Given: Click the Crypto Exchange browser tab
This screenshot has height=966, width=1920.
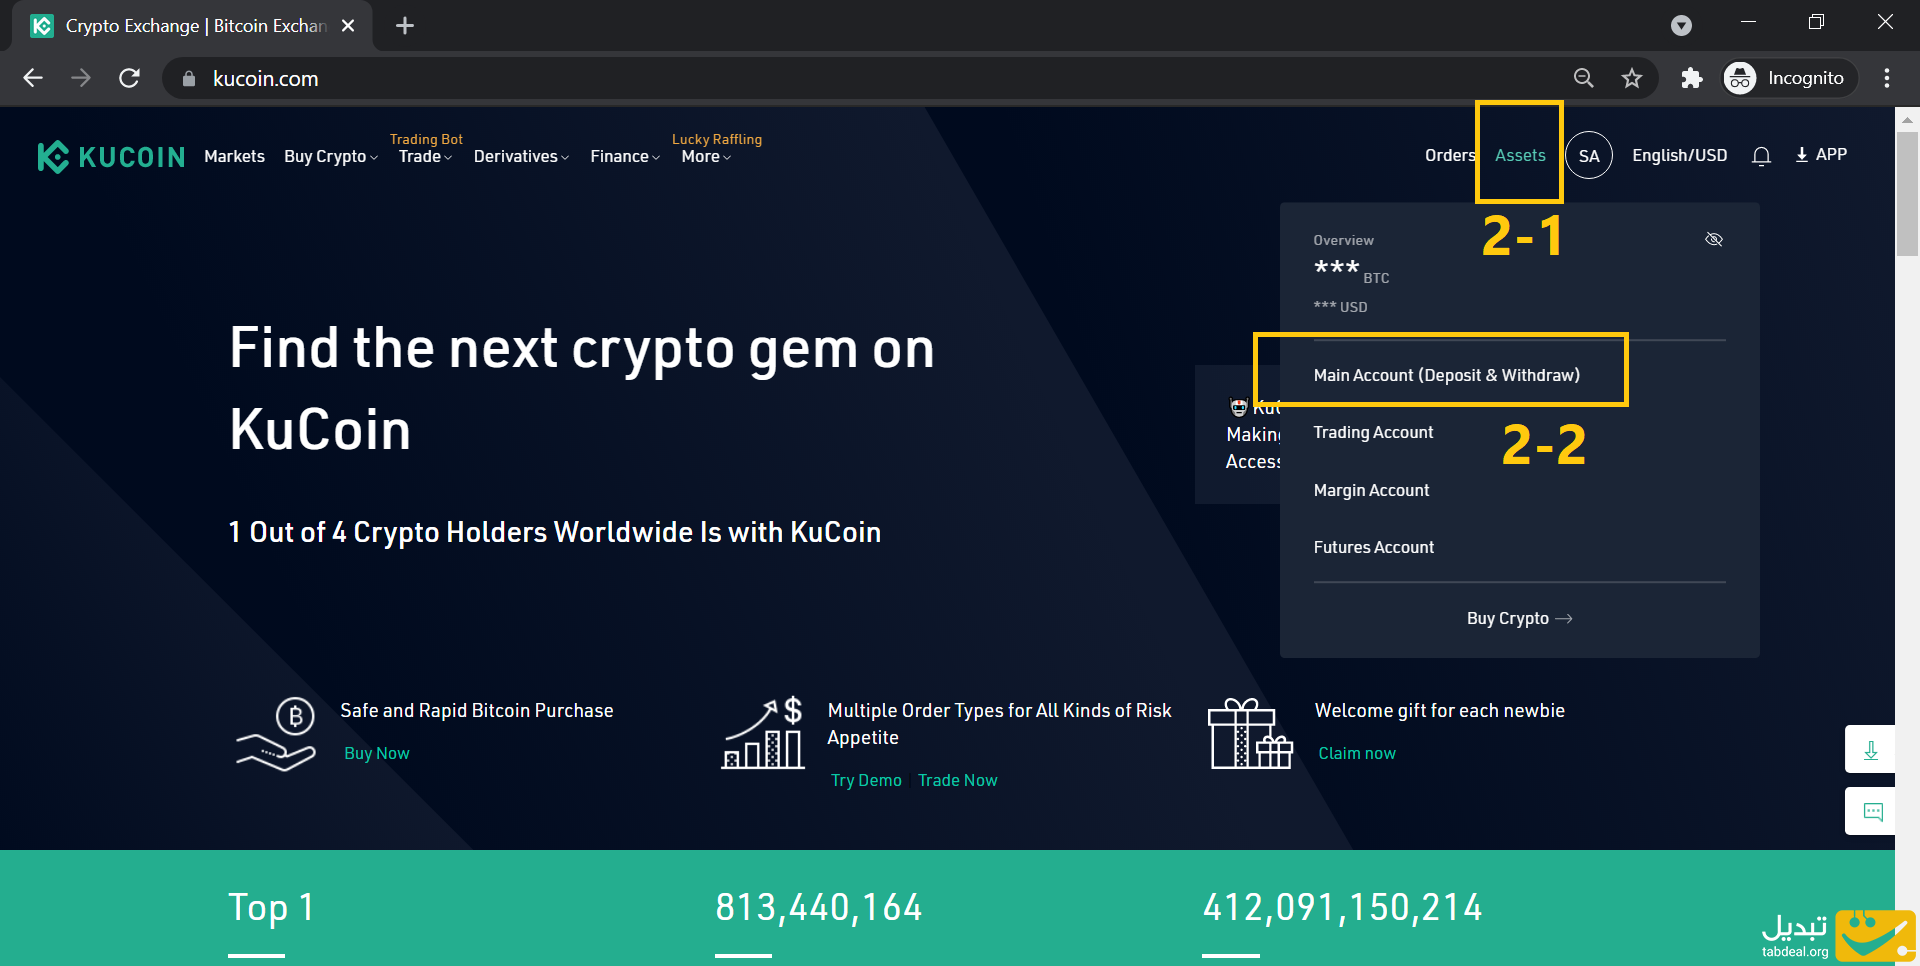Looking at the screenshot, I should (193, 26).
